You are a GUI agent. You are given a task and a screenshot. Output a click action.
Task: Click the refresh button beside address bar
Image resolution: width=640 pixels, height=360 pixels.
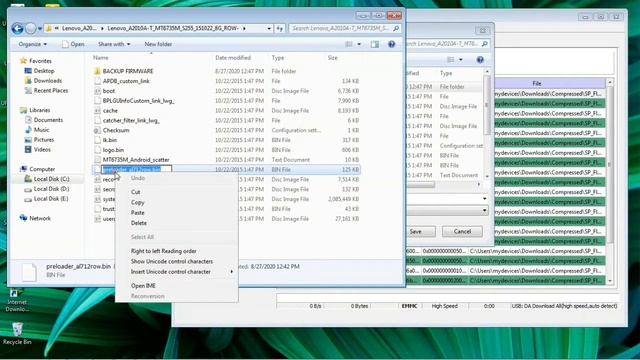tap(280, 29)
